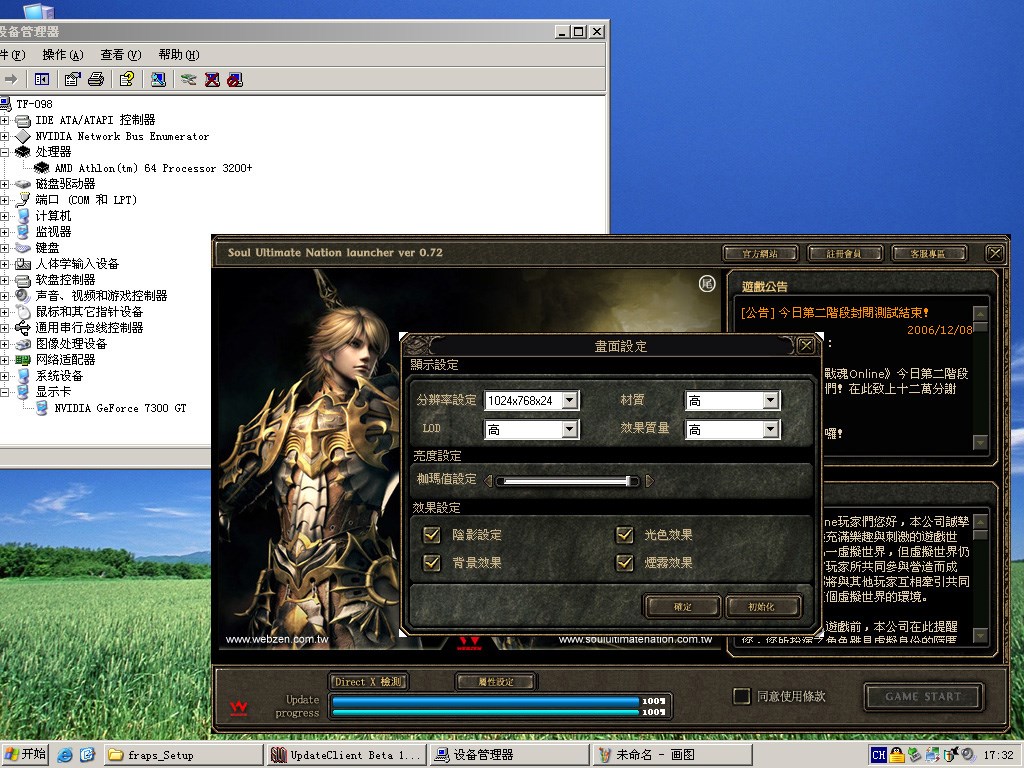Click the Forward arrow in Device Manager toolbar
The height and width of the screenshot is (768, 1024).
(10, 80)
